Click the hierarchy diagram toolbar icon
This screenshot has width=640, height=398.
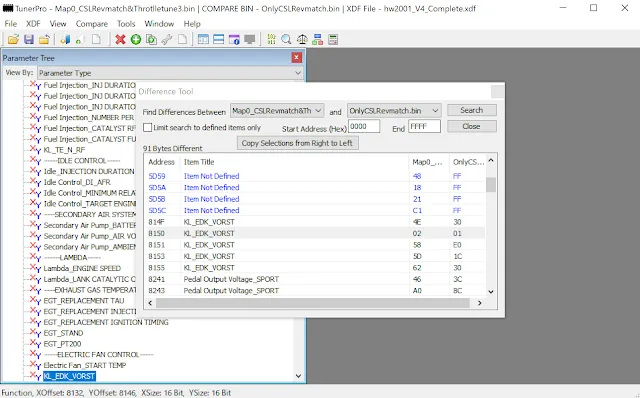pyautogui.click(x=318, y=39)
